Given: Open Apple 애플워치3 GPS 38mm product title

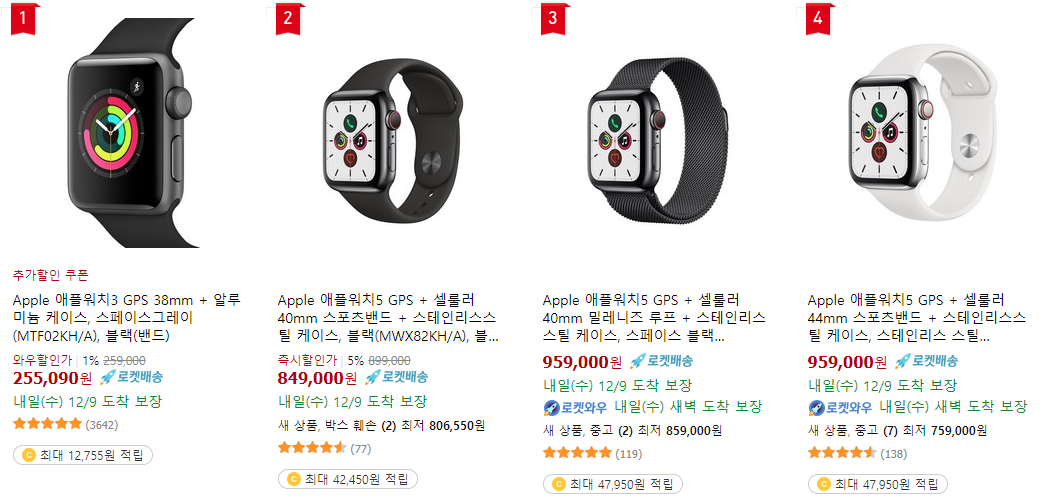Looking at the screenshot, I should (x=127, y=318).
